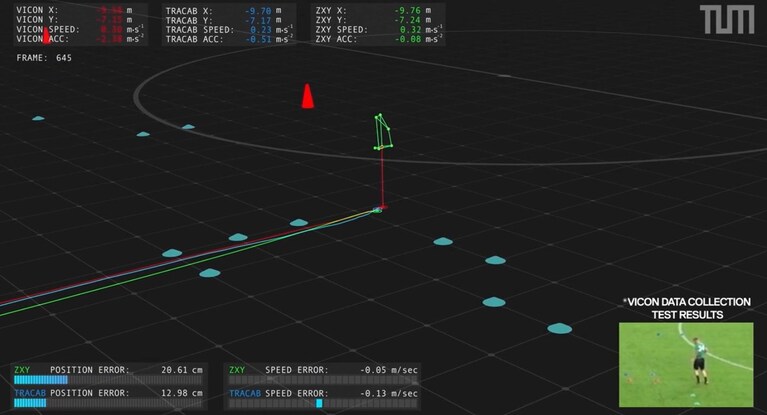
Task: Click the -0.05 m/sec speed error value
Action: [389, 370]
